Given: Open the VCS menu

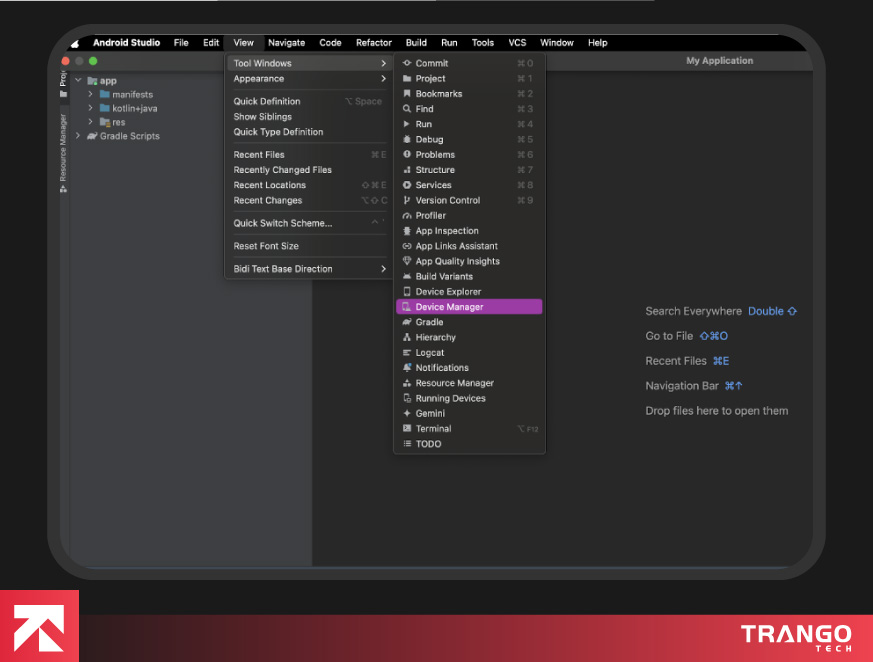Looking at the screenshot, I should (x=517, y=42).
